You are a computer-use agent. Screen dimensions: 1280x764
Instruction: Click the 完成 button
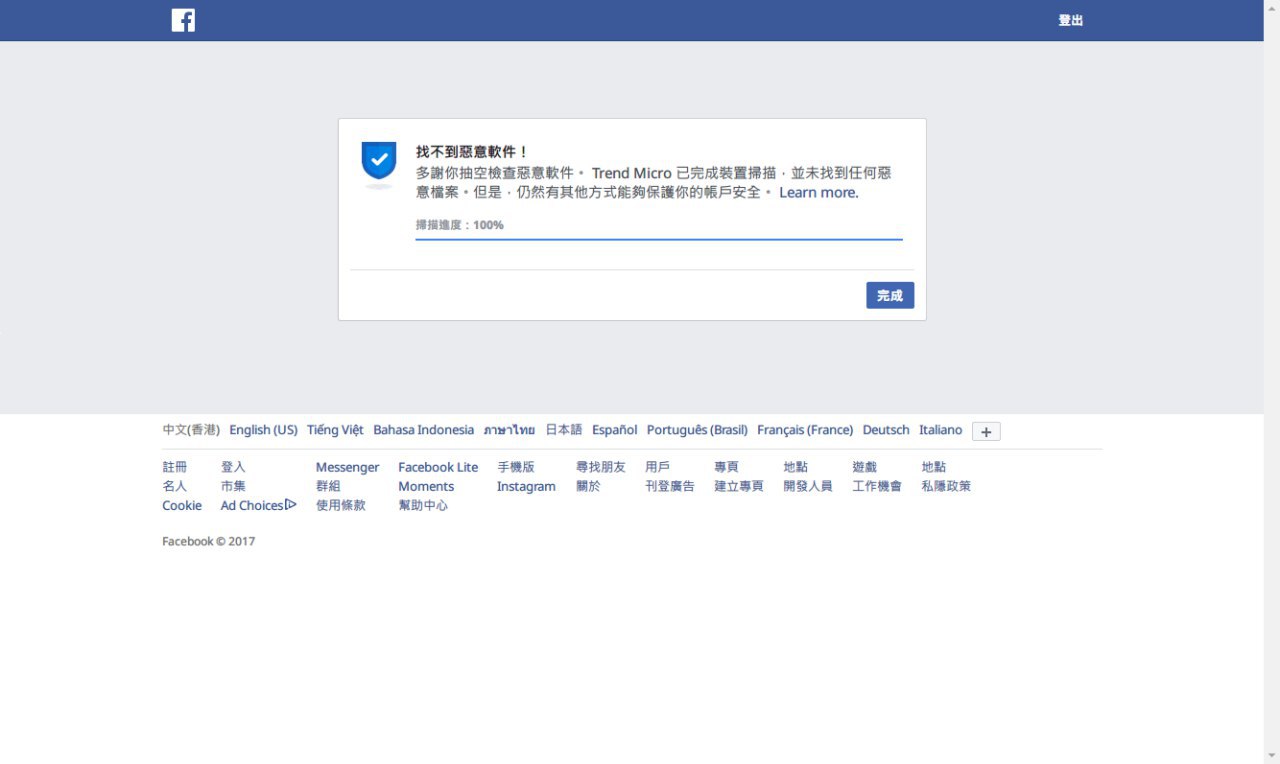coord(890,295)
